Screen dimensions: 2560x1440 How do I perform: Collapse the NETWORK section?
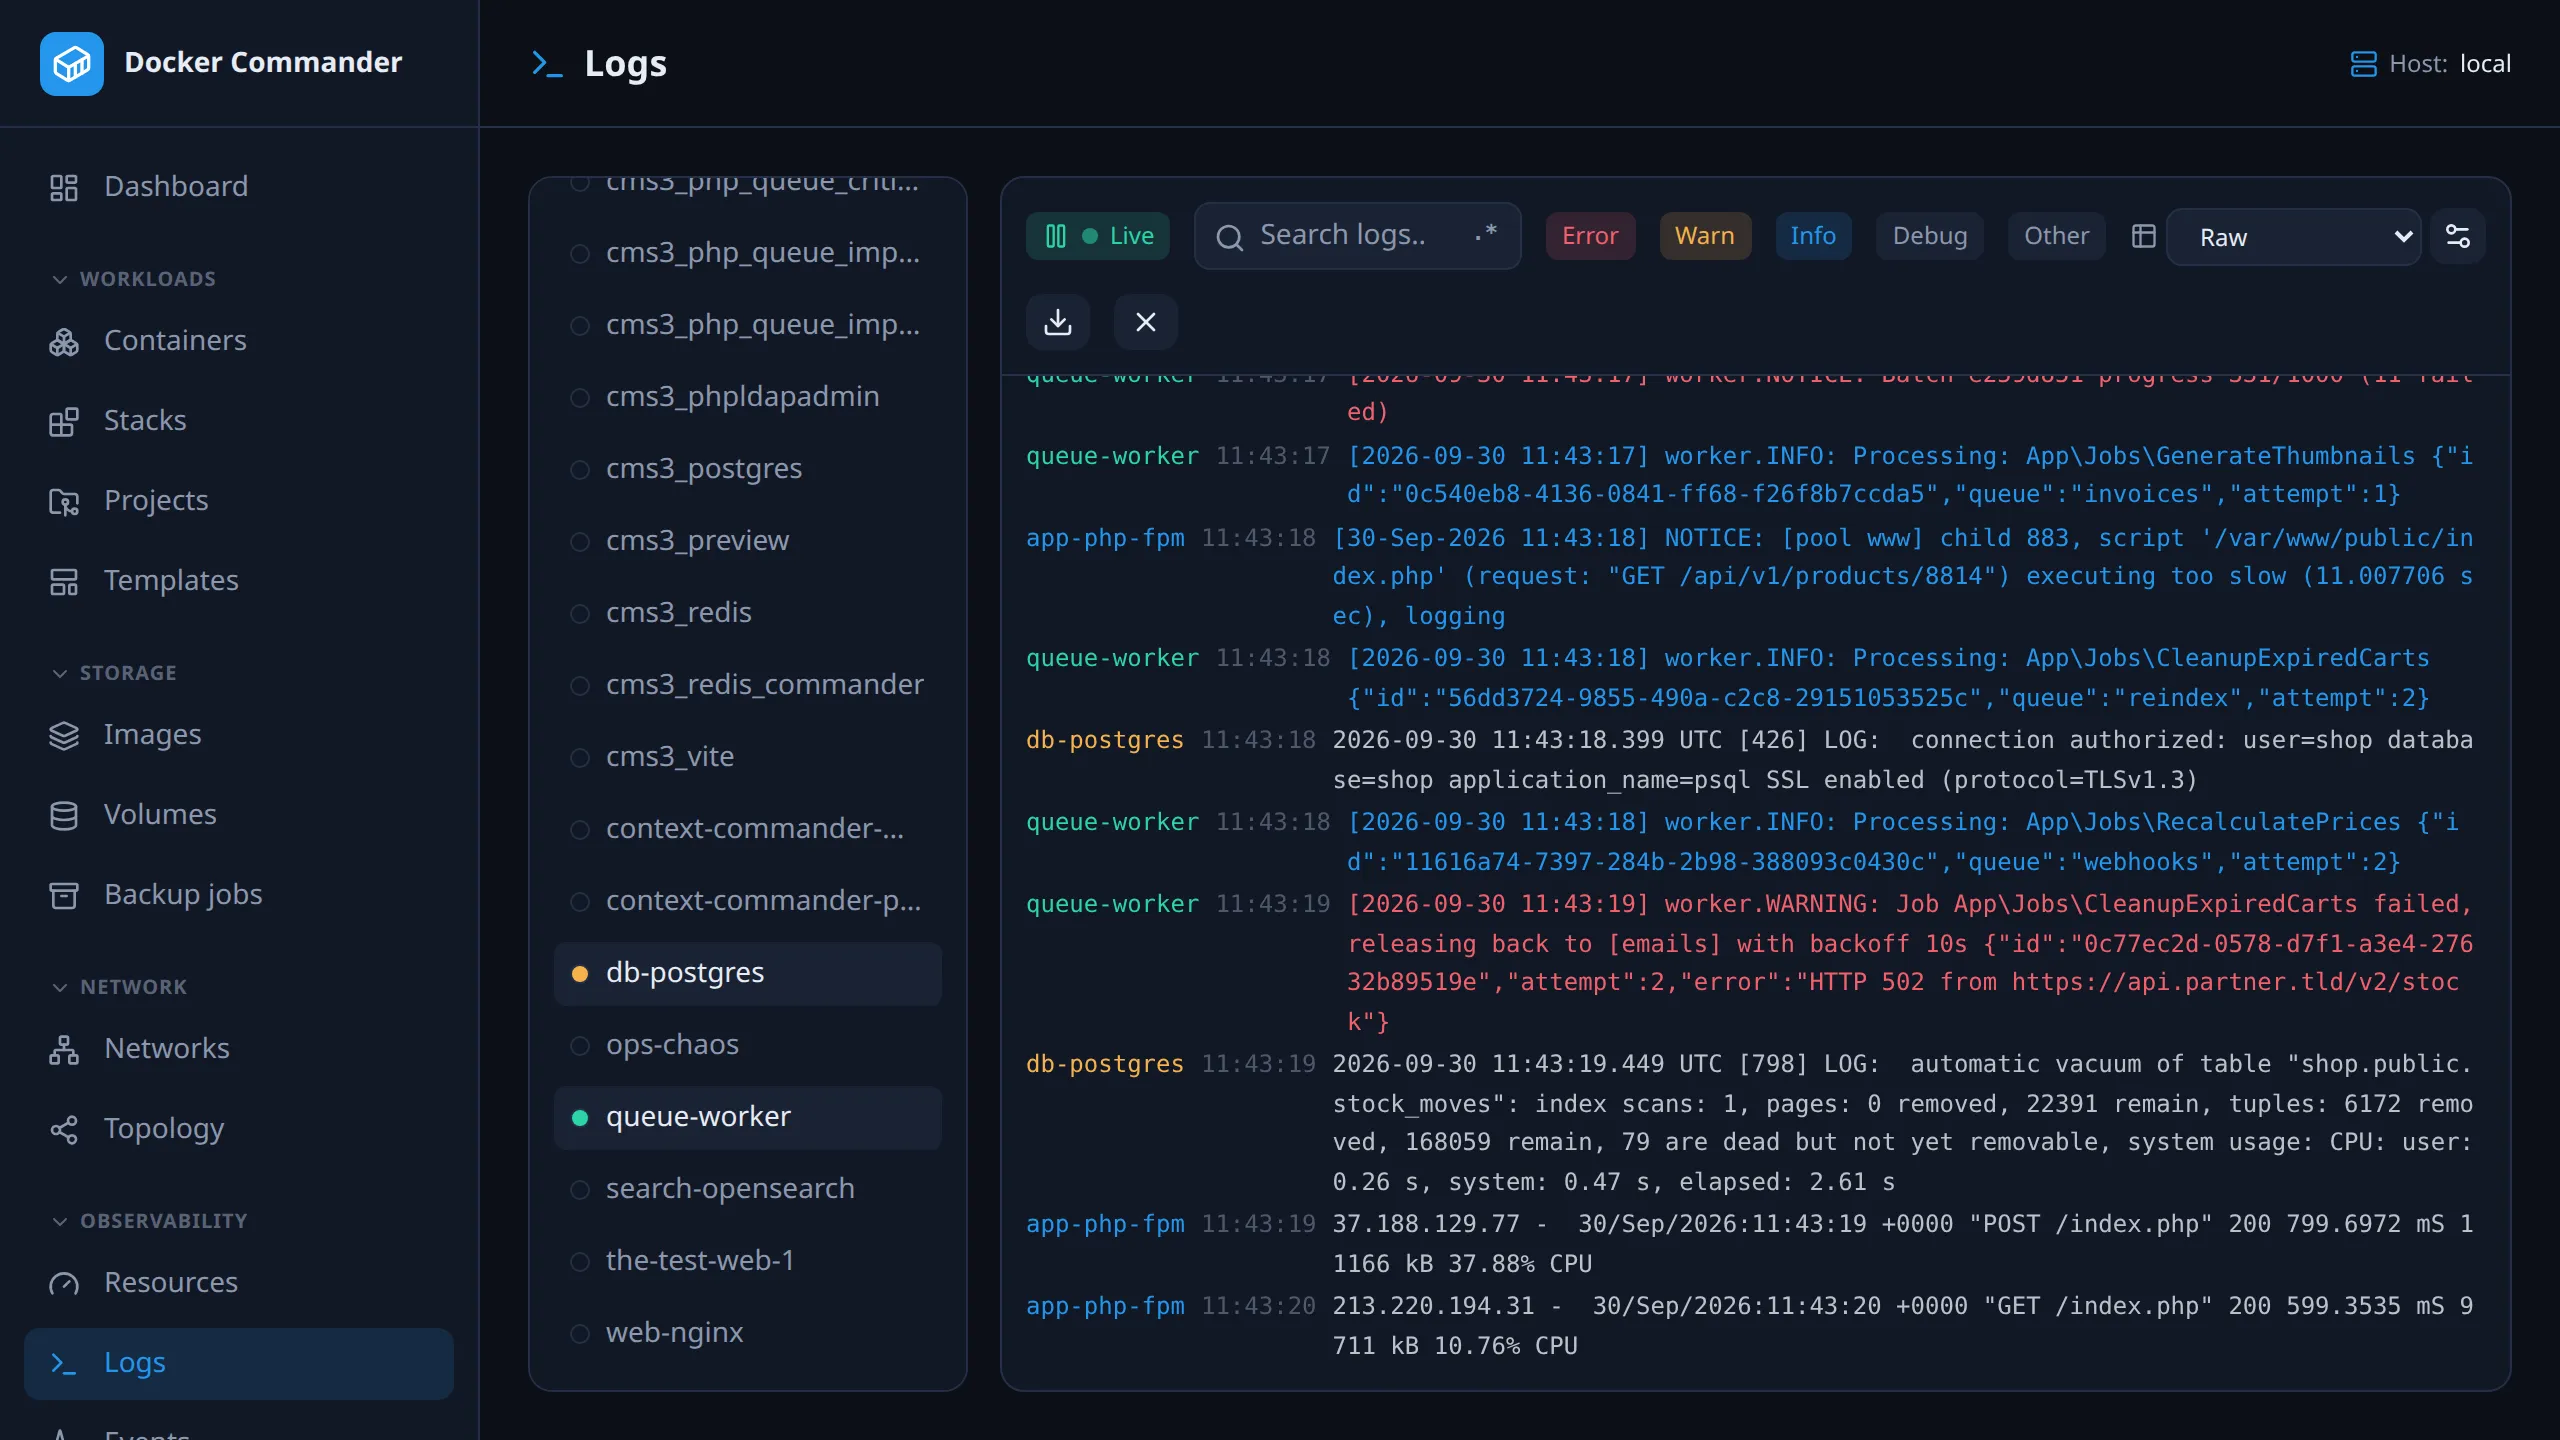[x=120, y=987]
